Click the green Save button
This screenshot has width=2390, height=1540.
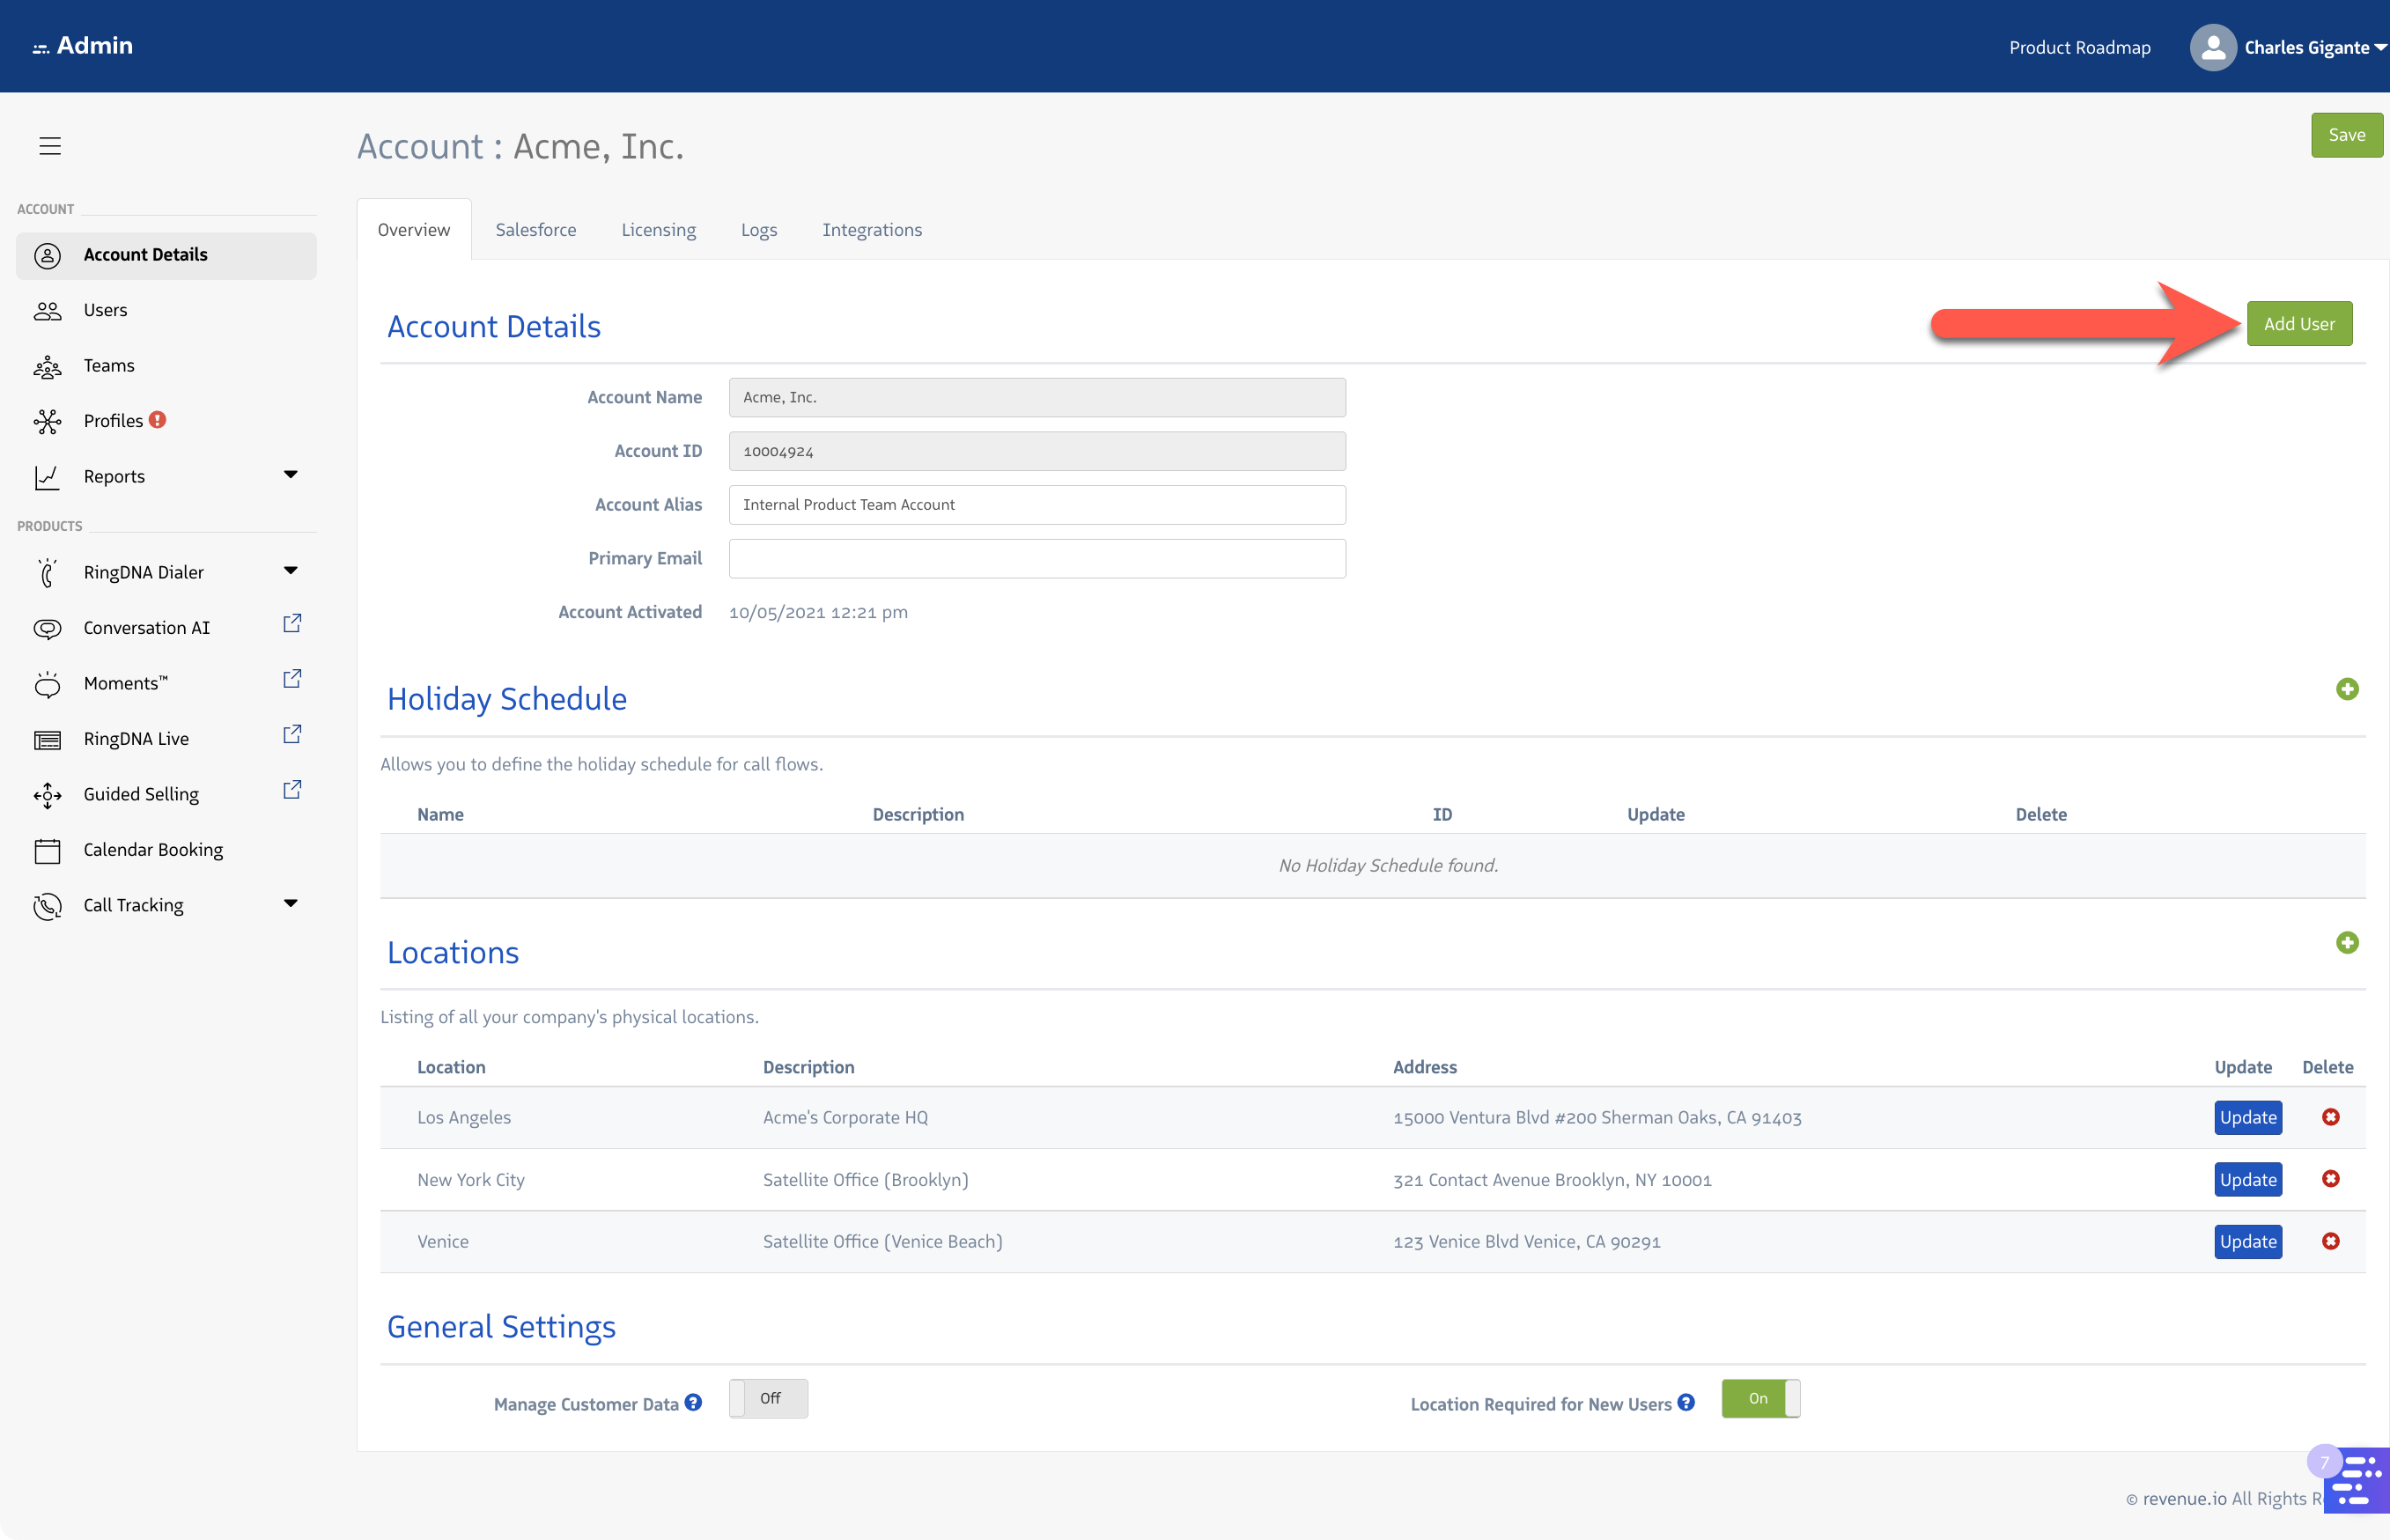tap(2346, 135)
